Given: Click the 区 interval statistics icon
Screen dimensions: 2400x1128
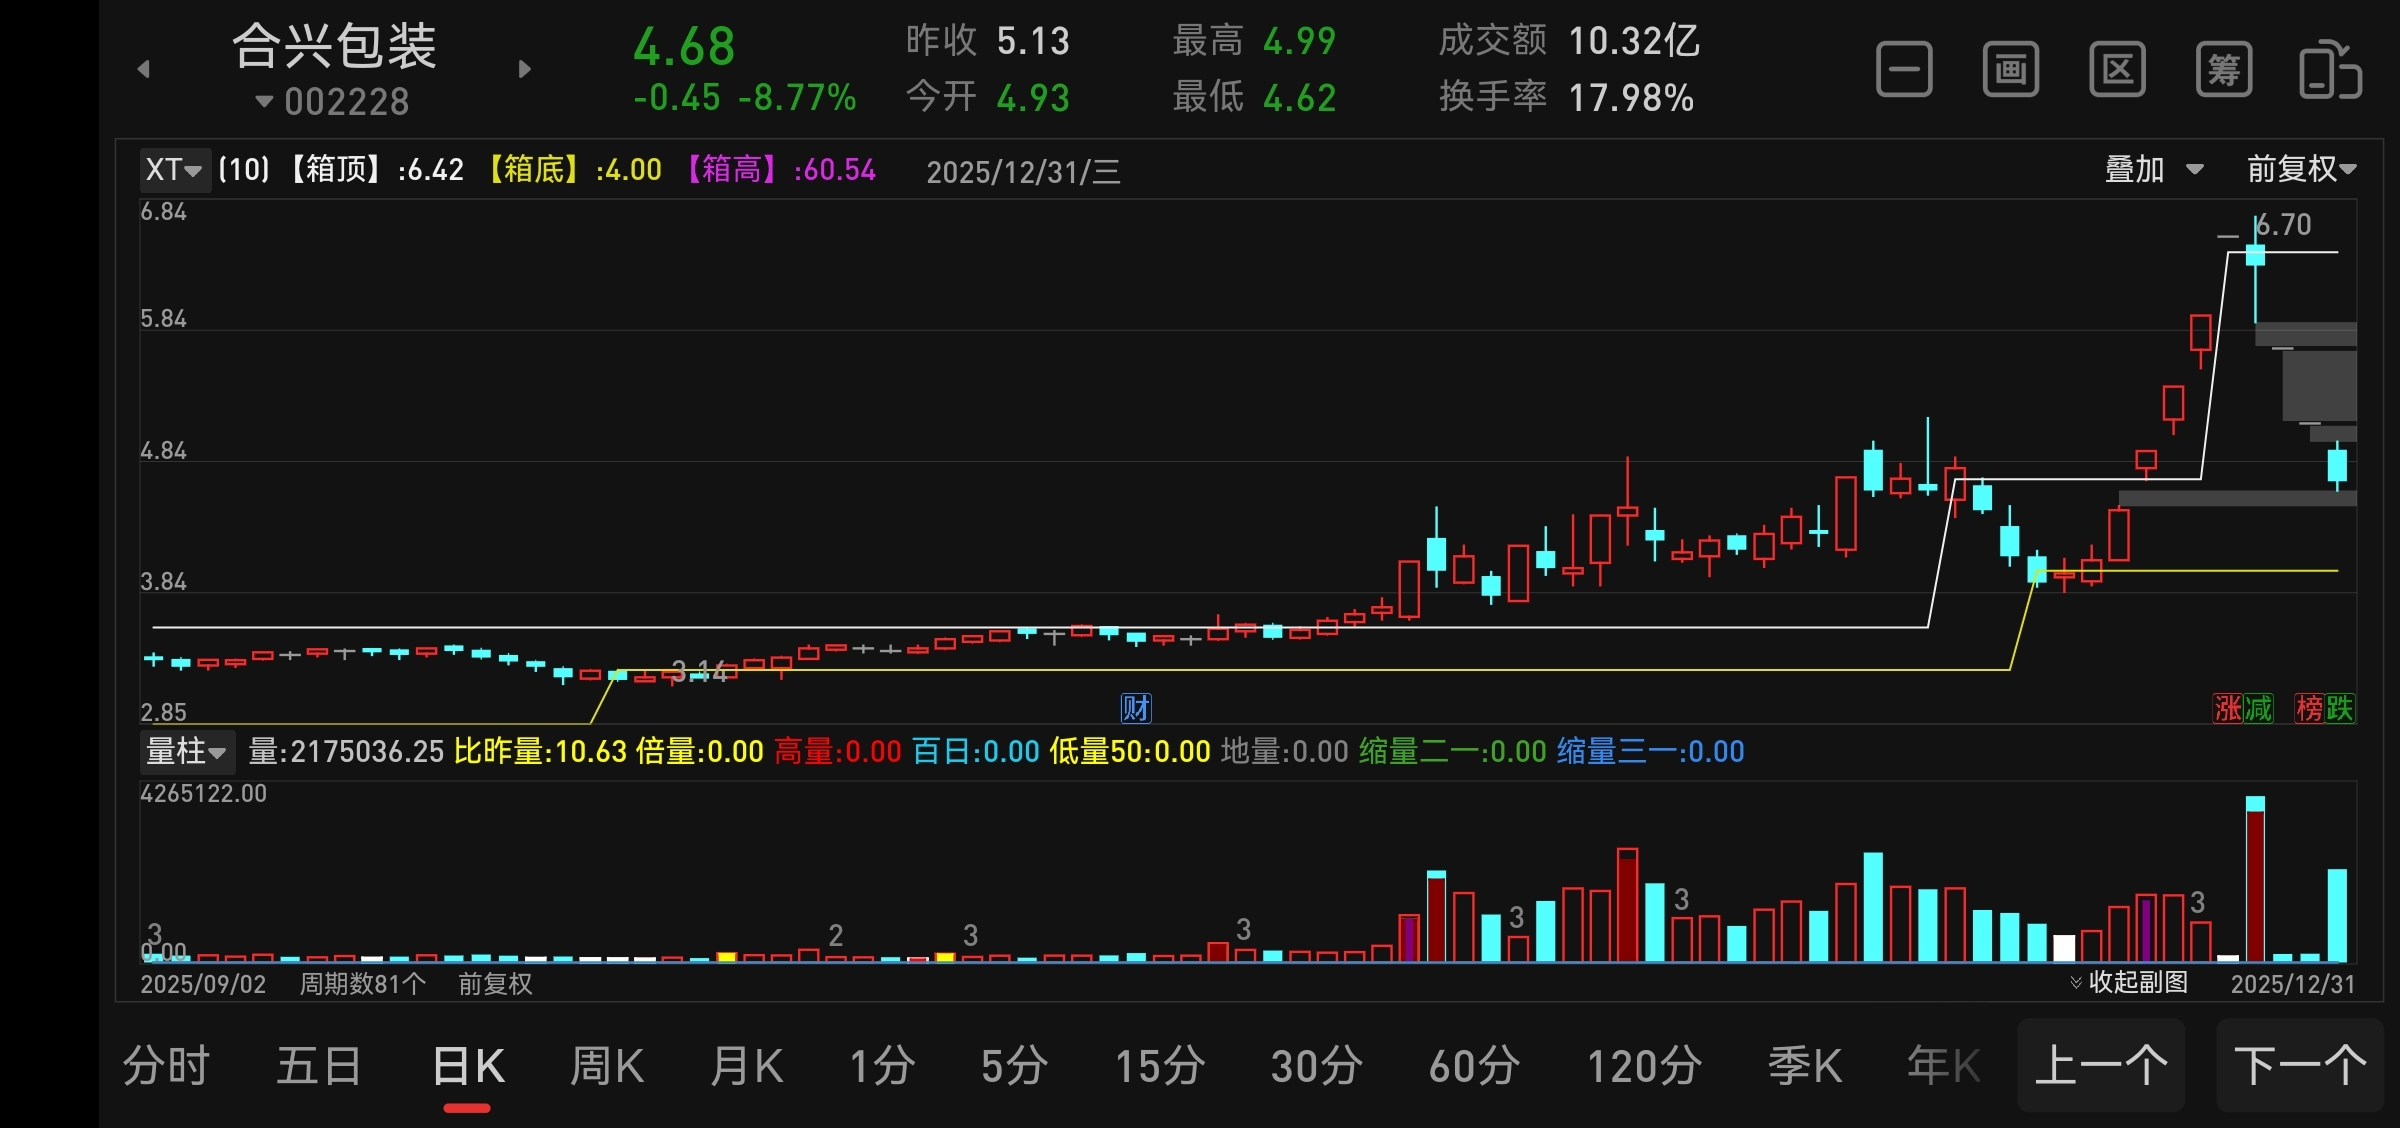Looking at the screenshot, I should tap(2117, 70).
